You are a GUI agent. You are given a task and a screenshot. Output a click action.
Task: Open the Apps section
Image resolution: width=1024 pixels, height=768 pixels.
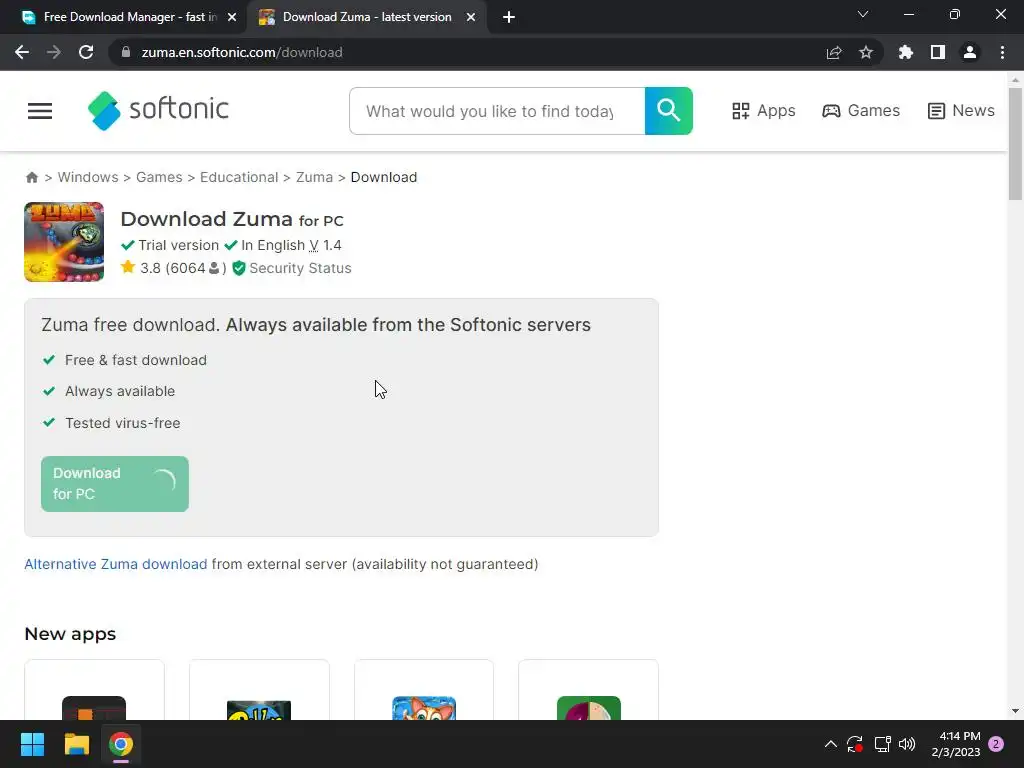click(x=763, y=111)
